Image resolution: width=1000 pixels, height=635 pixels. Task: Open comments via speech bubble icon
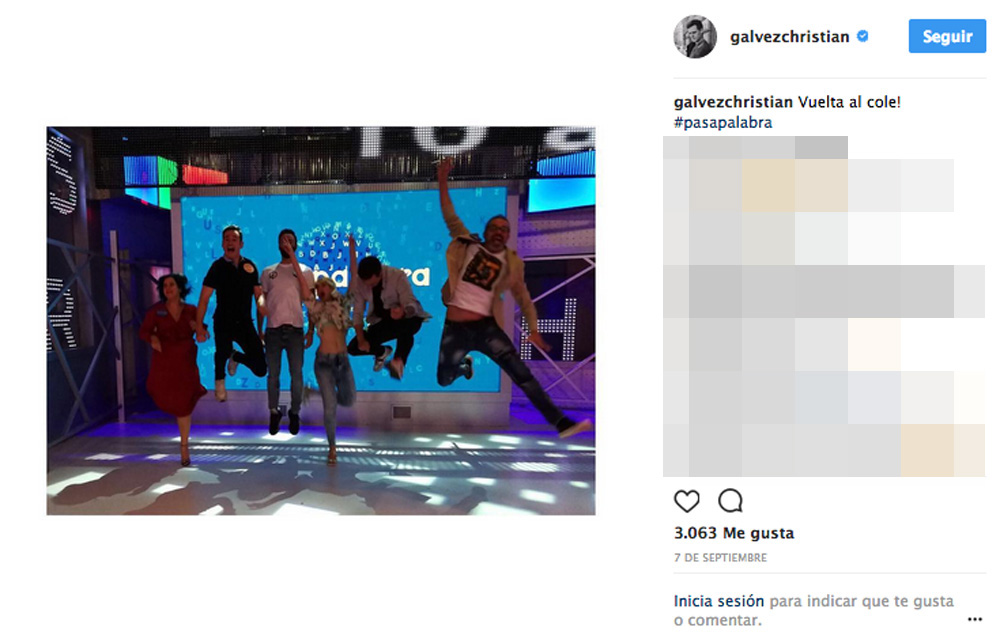pos(730,501)
